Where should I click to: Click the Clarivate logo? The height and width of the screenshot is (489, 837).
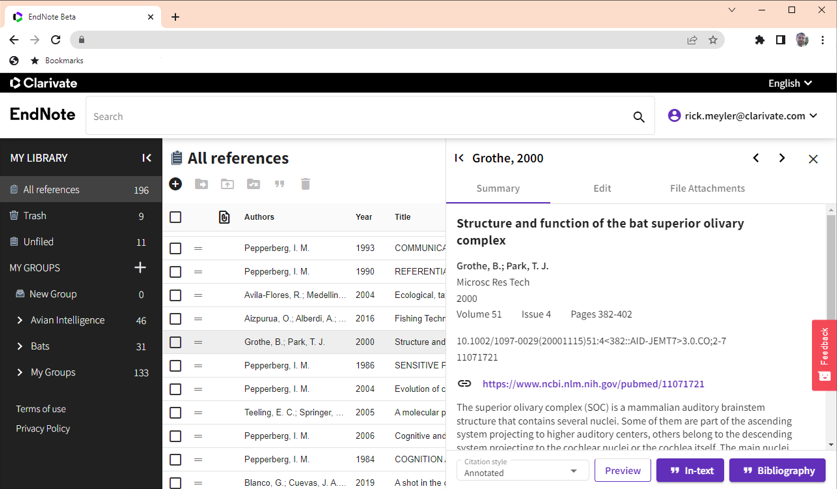pyautogui.click(x=44, y=83)
